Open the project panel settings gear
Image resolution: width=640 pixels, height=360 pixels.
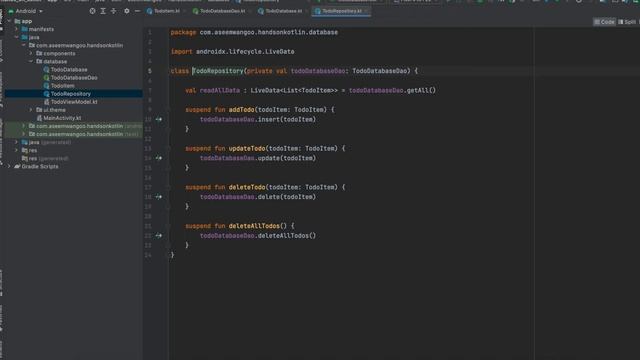click(x=127, y=11)
